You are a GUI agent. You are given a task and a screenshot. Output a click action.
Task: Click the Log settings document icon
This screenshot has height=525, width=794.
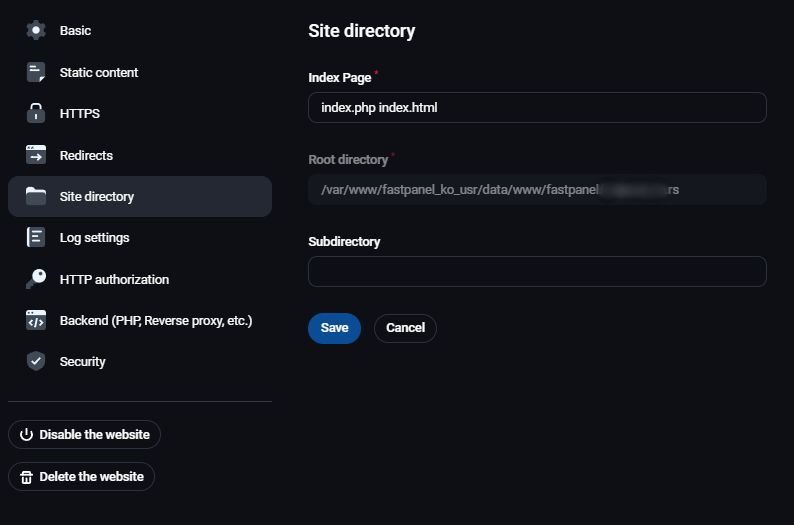click(36, 238)
